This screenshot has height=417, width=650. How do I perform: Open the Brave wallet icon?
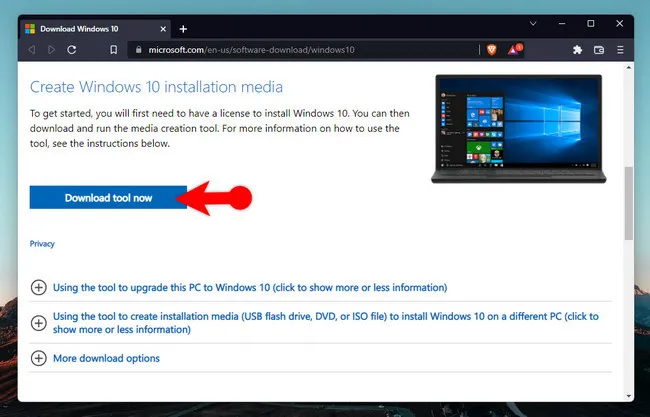click(x=599, y=50)
